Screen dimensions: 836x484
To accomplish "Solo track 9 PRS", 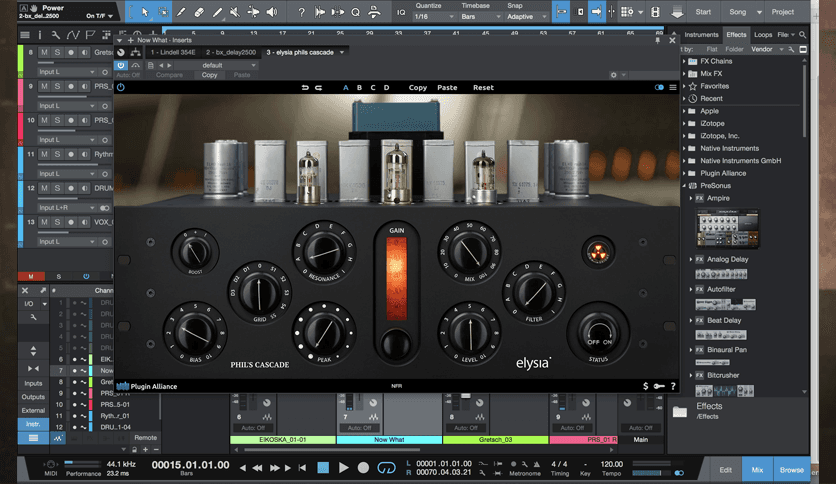I will (57, 86).
